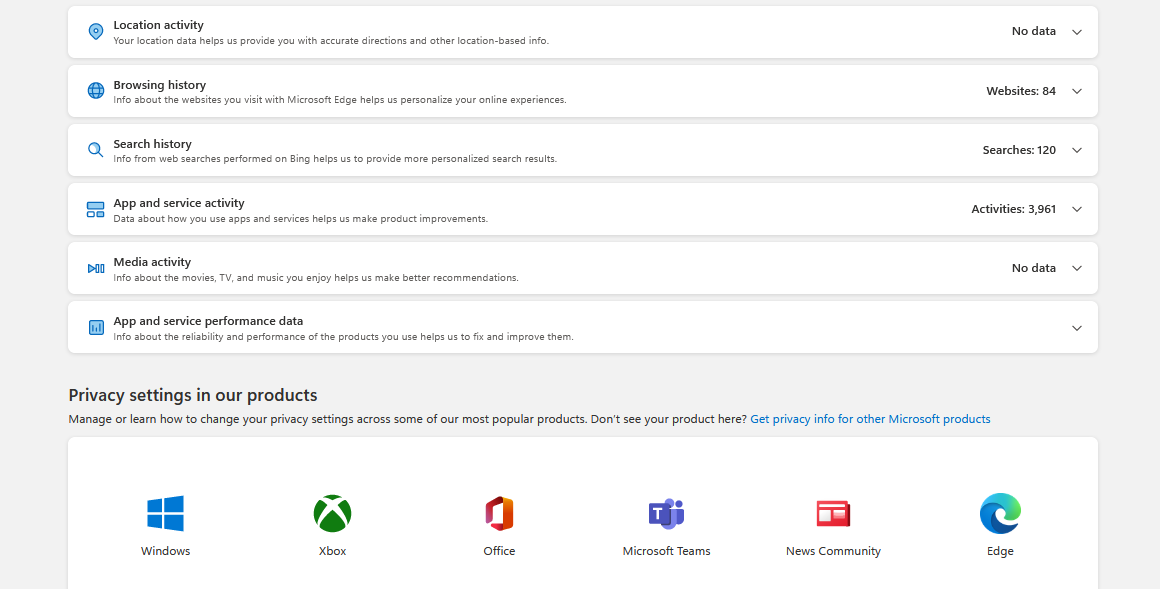Click the App and service activity icon
Image resolution: width=1160 pixels, height=589 pixels.
[x=95, y=209]
